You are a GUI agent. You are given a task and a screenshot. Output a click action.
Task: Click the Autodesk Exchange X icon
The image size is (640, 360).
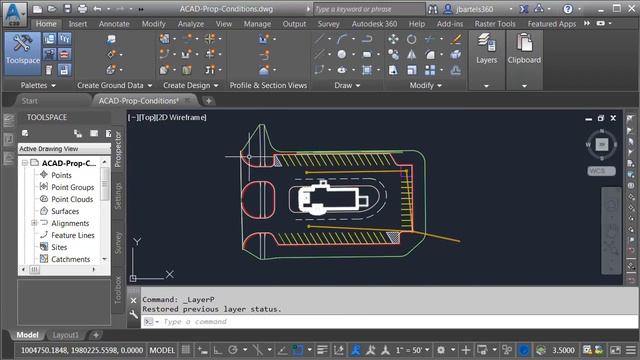[524, 9]
